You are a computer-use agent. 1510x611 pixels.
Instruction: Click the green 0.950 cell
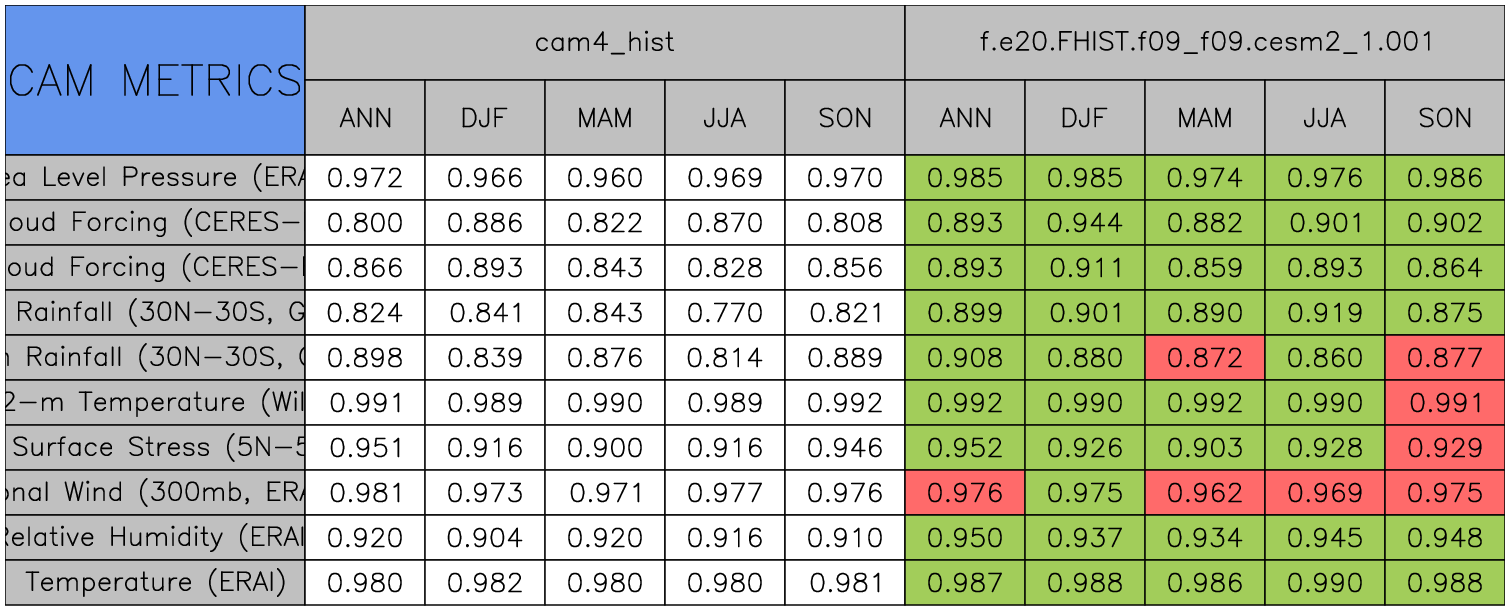[965, 538]
